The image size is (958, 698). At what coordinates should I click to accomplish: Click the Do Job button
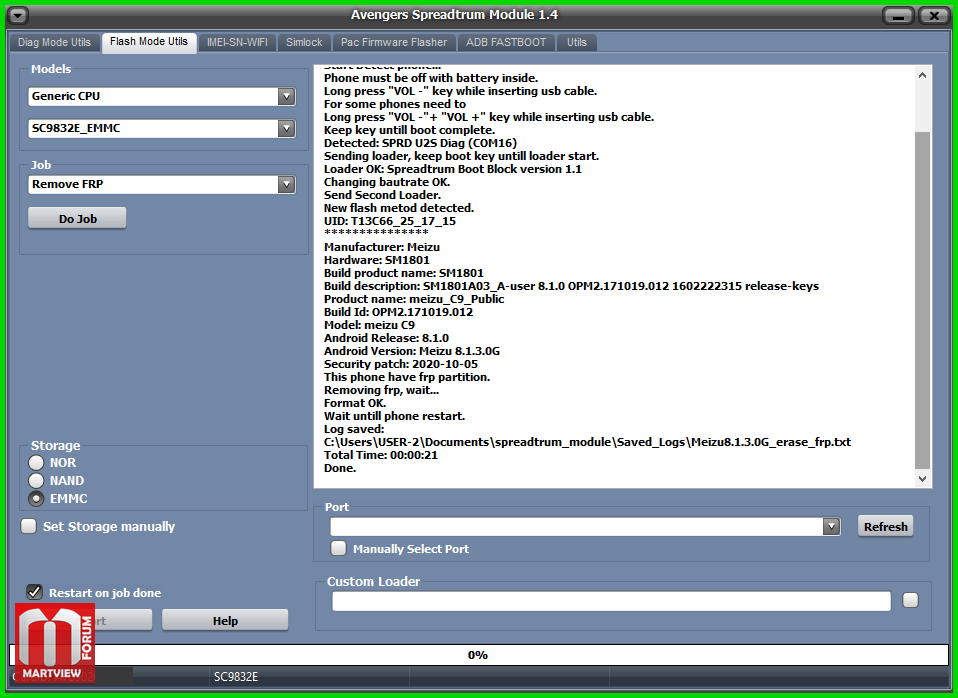(78, 219)
